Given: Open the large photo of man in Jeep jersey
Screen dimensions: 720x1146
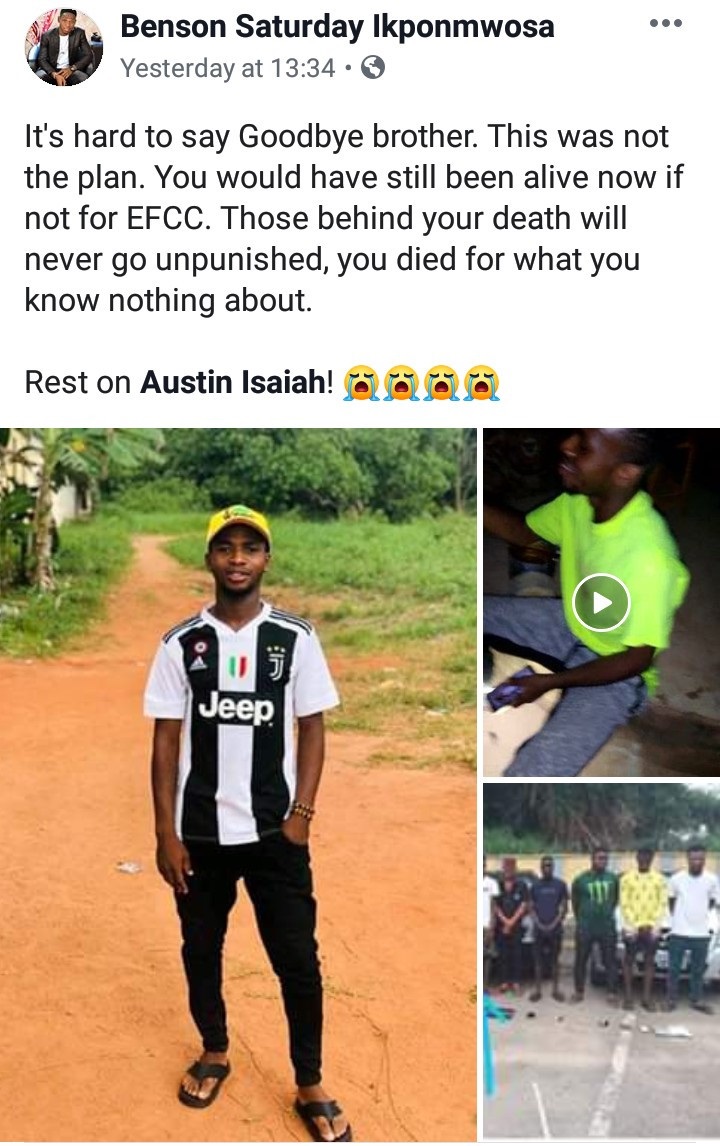Looking at the screenshot, I should pyautogui.click(x=238, y=783).
